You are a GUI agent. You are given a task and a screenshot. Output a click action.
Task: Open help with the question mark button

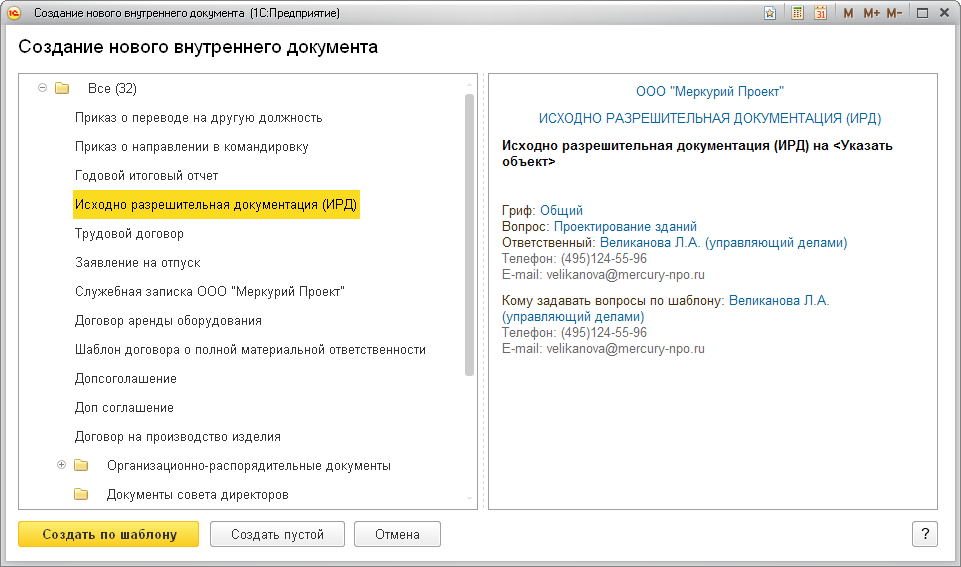tap(924, 534)
